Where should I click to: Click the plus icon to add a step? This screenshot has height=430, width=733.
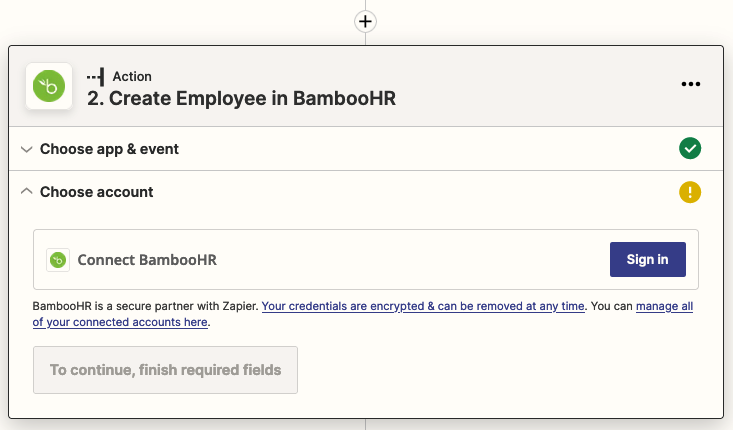coord(366,20)
